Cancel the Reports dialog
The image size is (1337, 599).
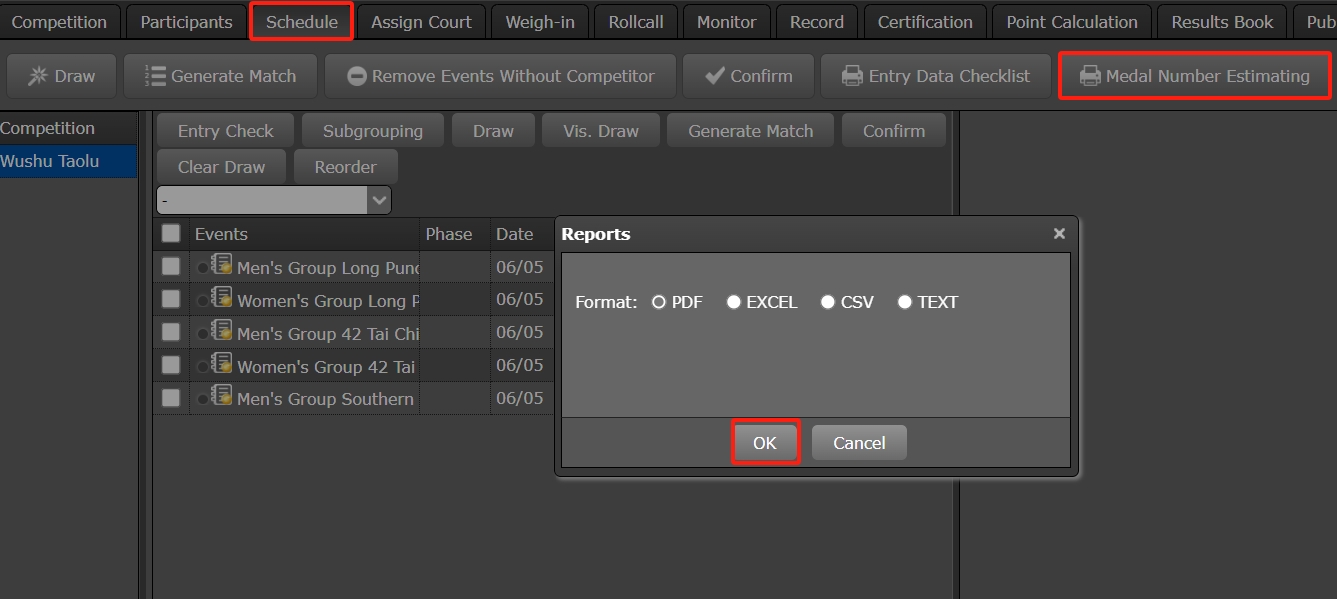click(858, 443)
